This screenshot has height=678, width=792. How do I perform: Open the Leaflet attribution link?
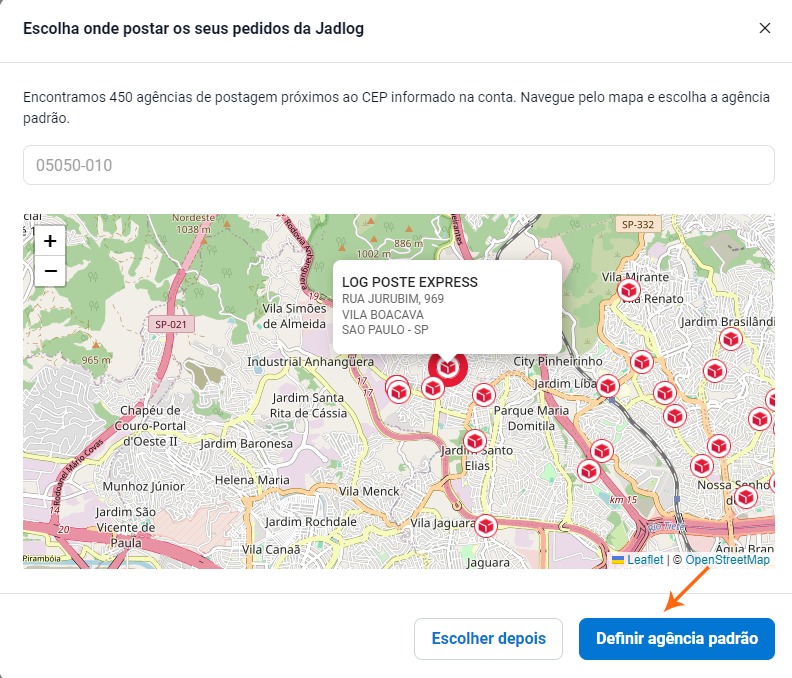645,560
